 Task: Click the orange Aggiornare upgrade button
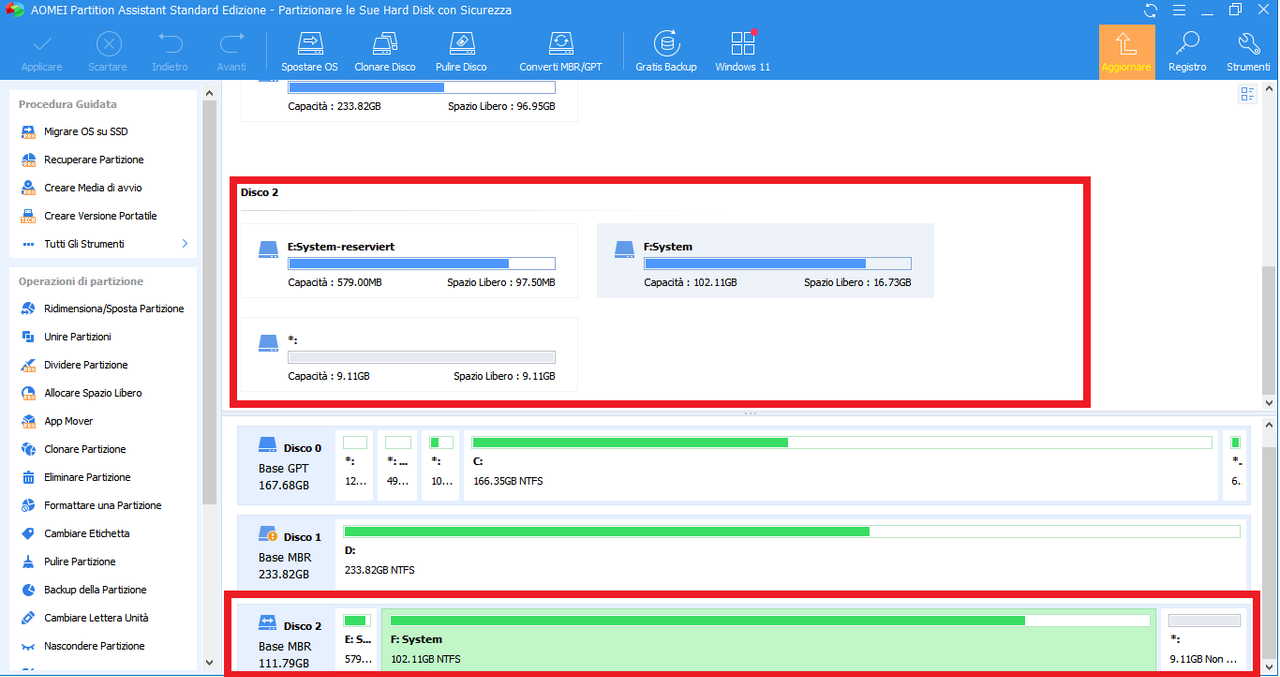tap(1126, 52)
